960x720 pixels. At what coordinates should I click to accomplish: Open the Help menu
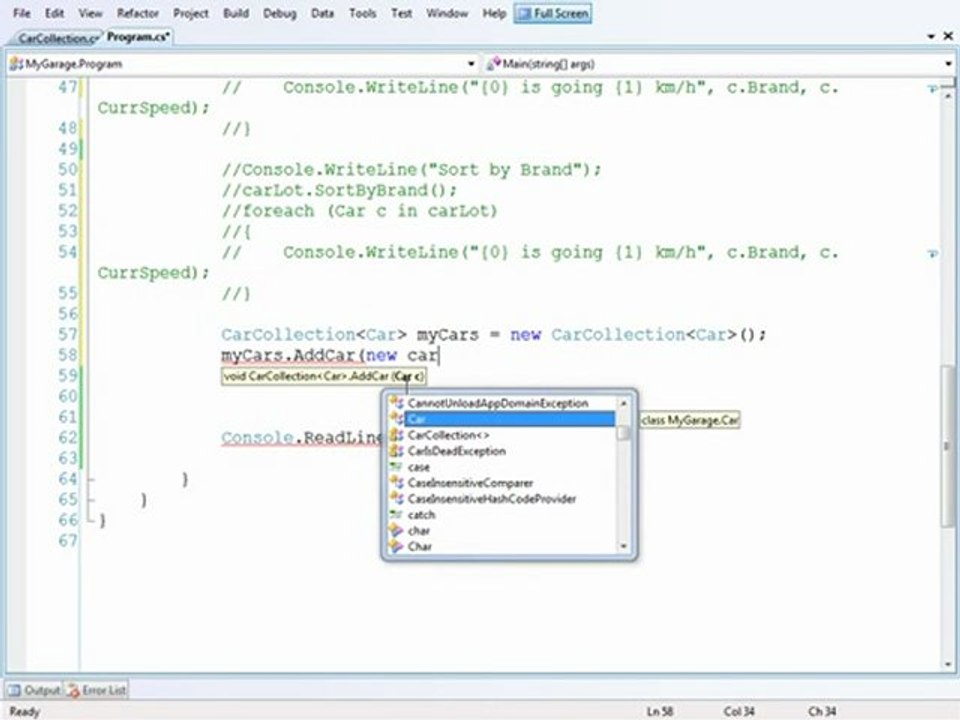tap(493, 13)
